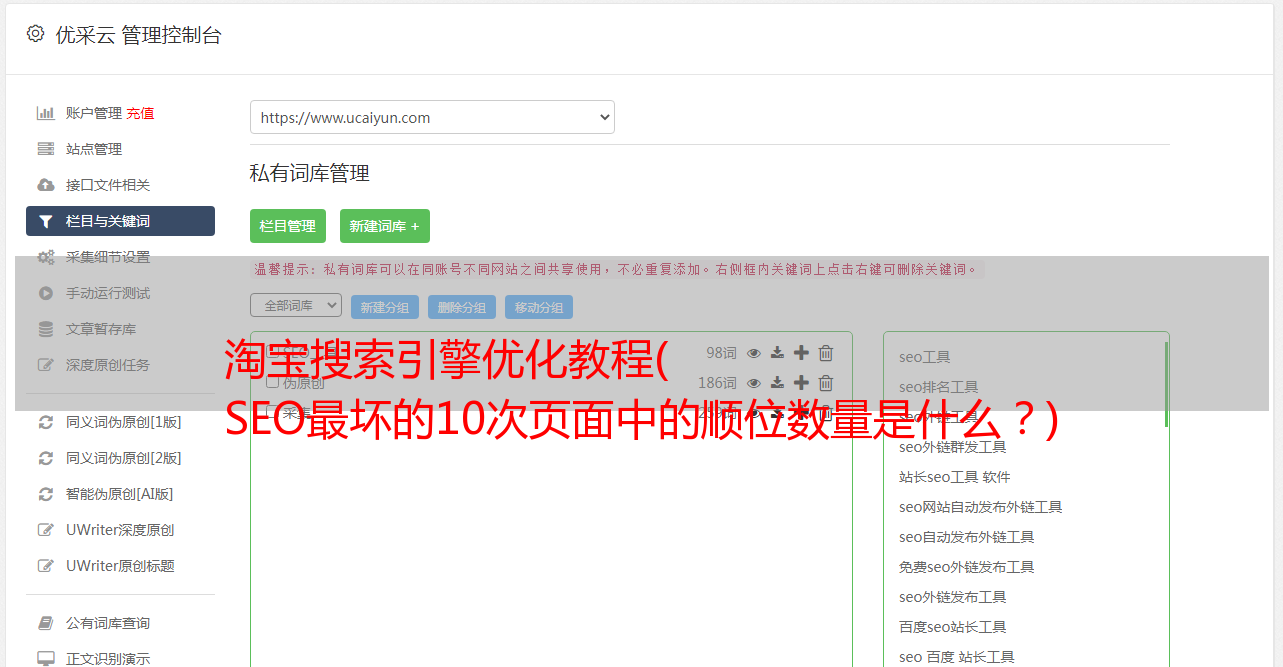Click the download icon in the 186词 row
The image size is (1283, 667).
pos(777,383)
